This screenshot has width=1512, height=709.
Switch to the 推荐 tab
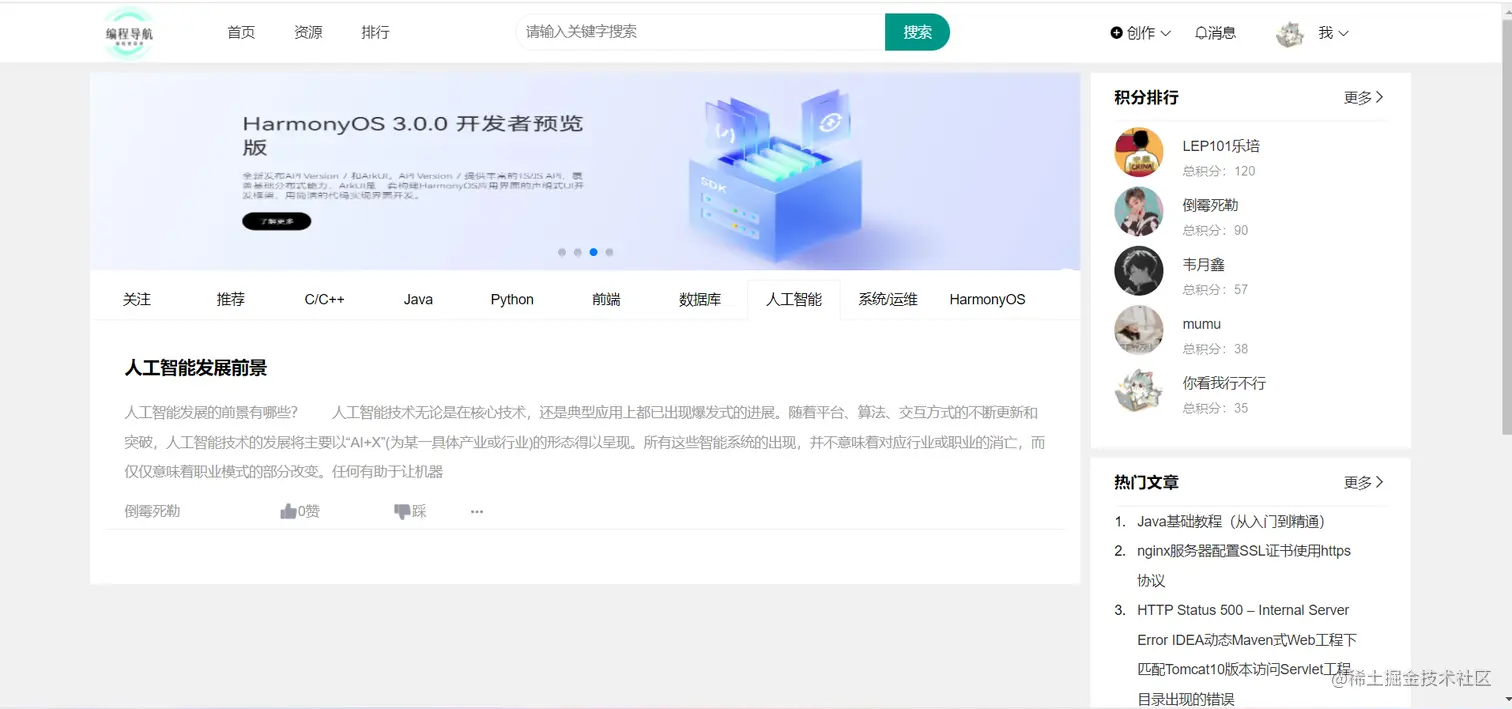[231, 299]
